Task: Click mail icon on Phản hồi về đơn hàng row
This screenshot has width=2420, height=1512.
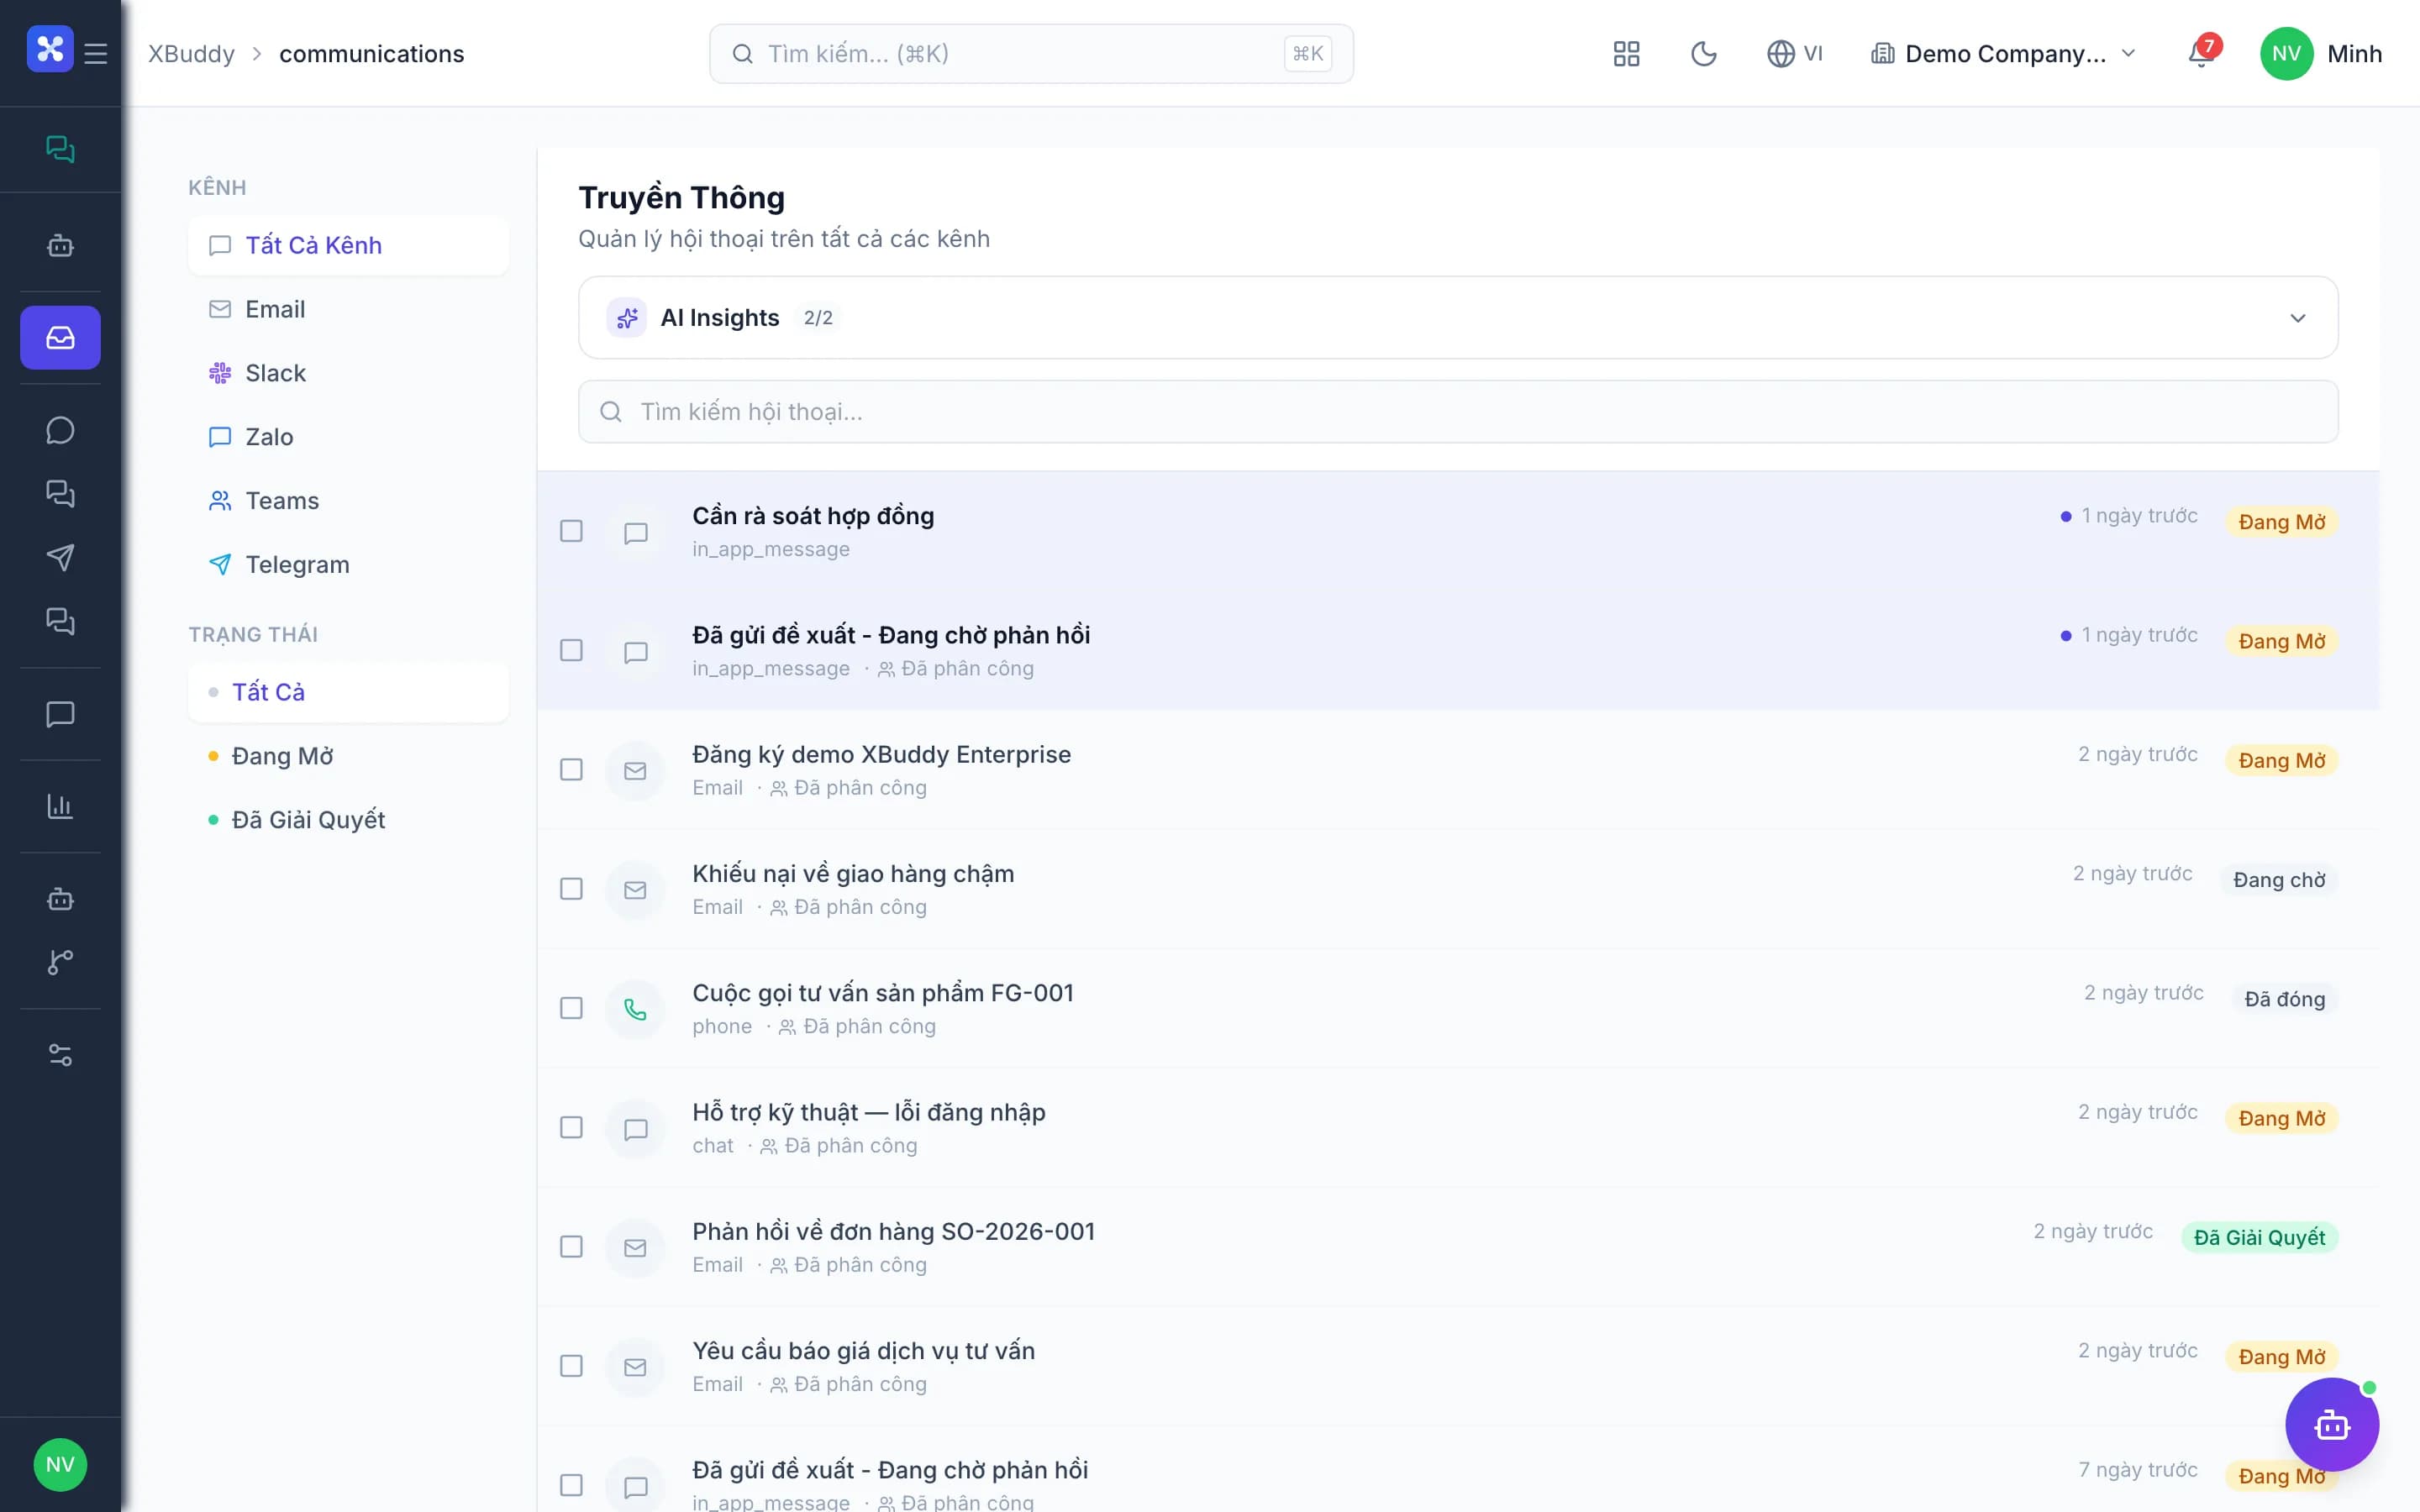Action: pyautogui.click(x=635, y=1247)
